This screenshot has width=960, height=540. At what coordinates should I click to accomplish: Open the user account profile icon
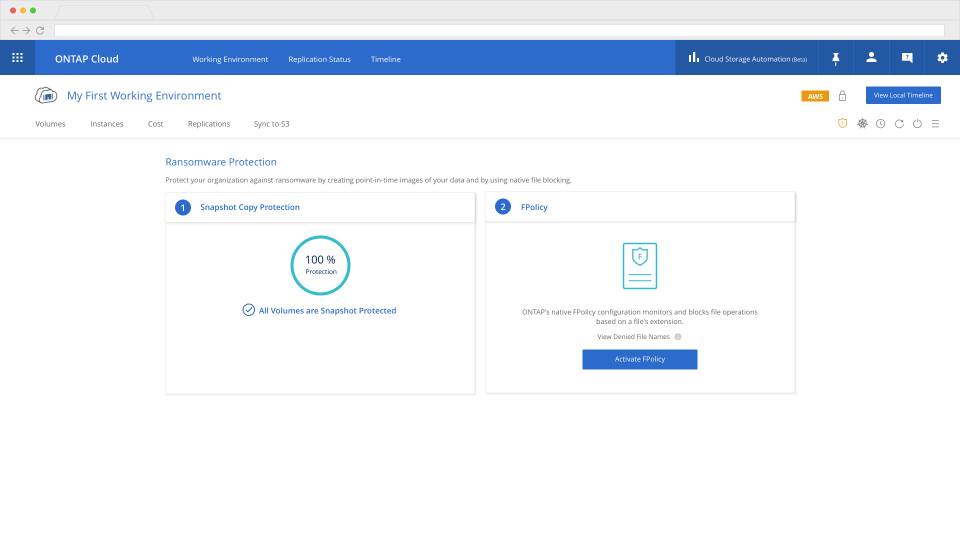click(x=871, y=58)
